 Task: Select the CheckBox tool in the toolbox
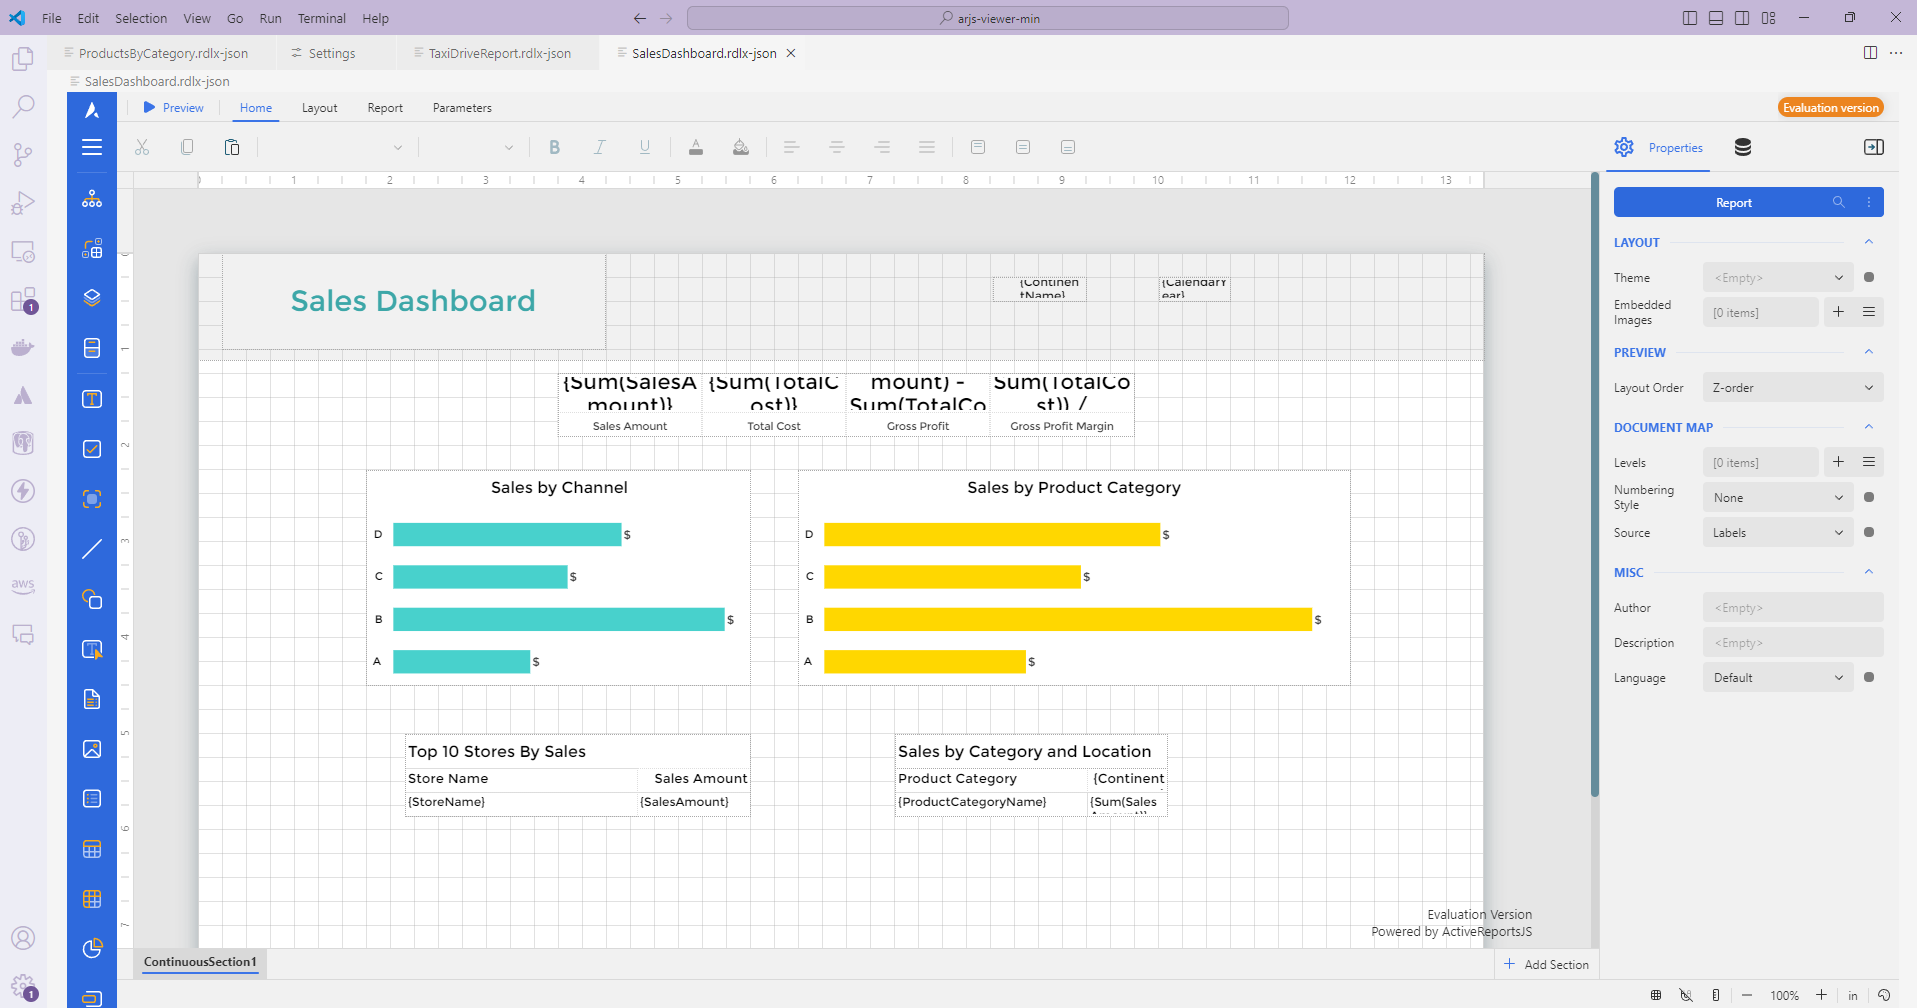pos(92,449)
